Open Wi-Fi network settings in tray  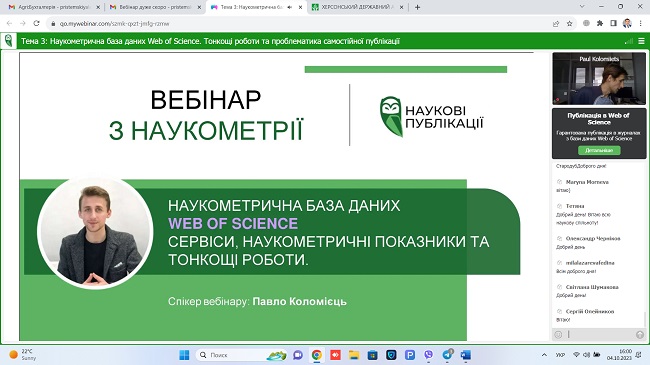coord(576,355)
